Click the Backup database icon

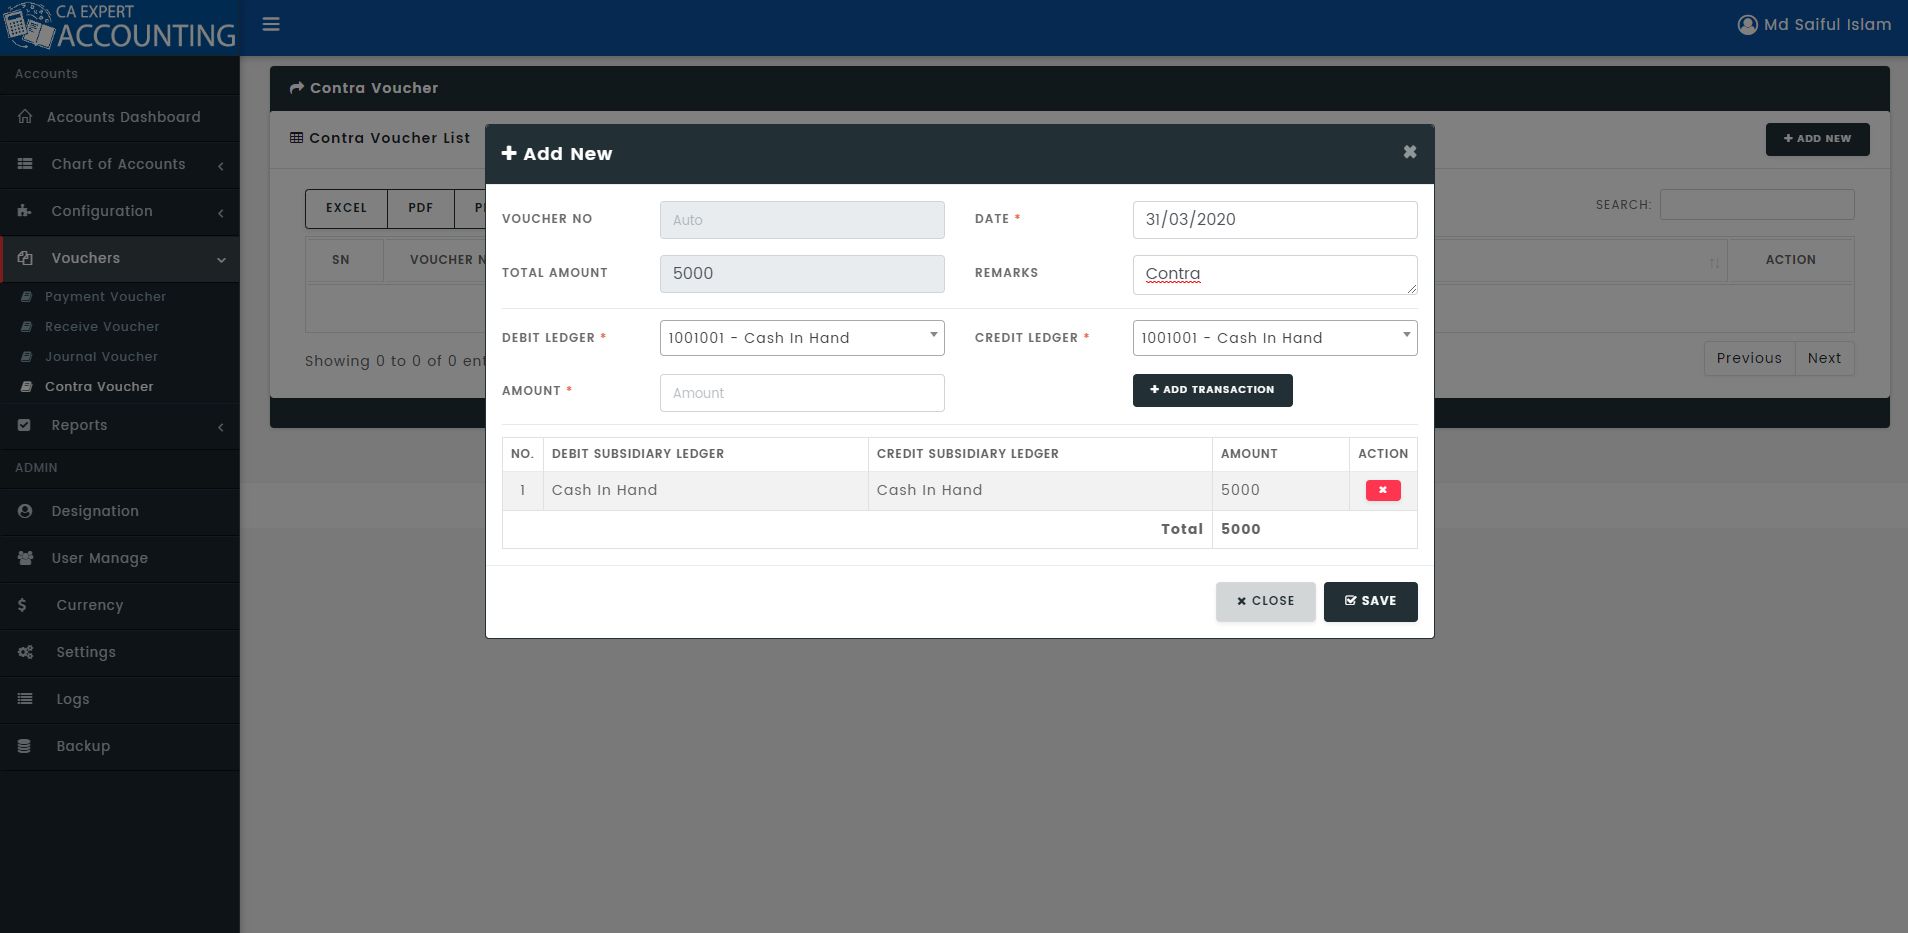click(x=24, y=746)
